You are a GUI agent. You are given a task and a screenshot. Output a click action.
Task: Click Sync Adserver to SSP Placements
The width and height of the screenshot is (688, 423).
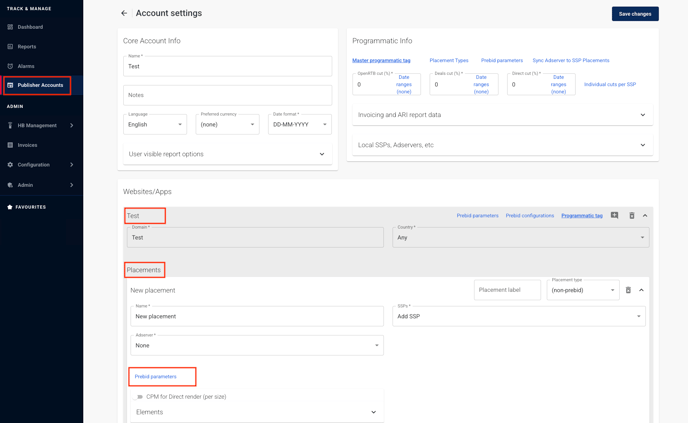[x=571, y=61]
